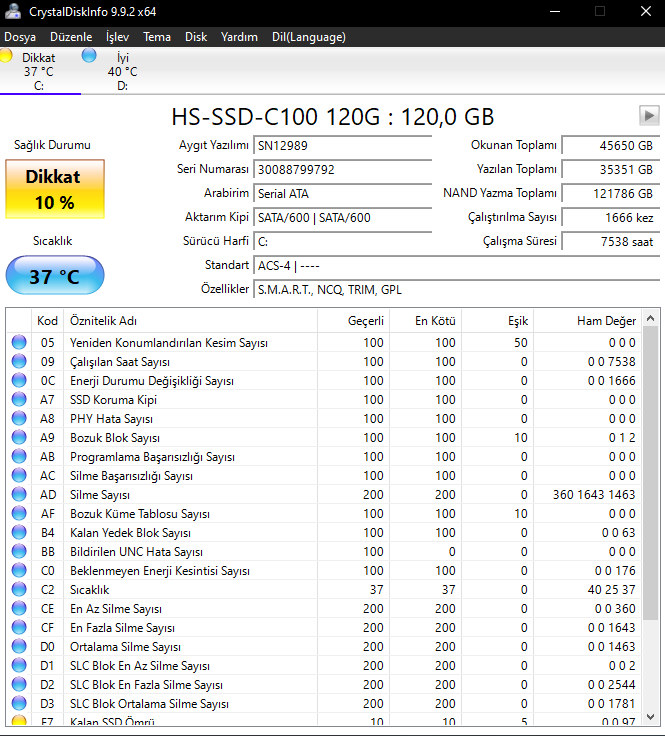The height and width of the screenshot is (736, 665).
Task: Open the Dosya menu
Action: pos(20,37)
